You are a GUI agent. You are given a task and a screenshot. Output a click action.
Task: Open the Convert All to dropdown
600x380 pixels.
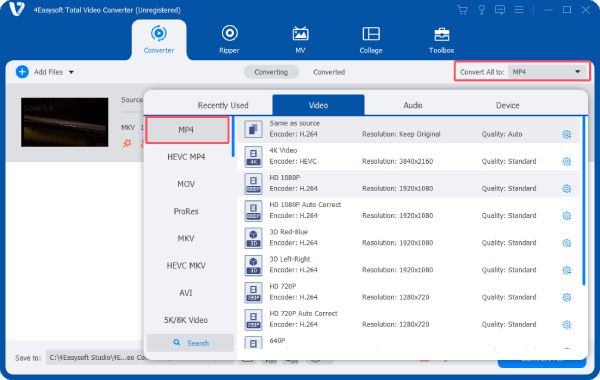[547, 72]
